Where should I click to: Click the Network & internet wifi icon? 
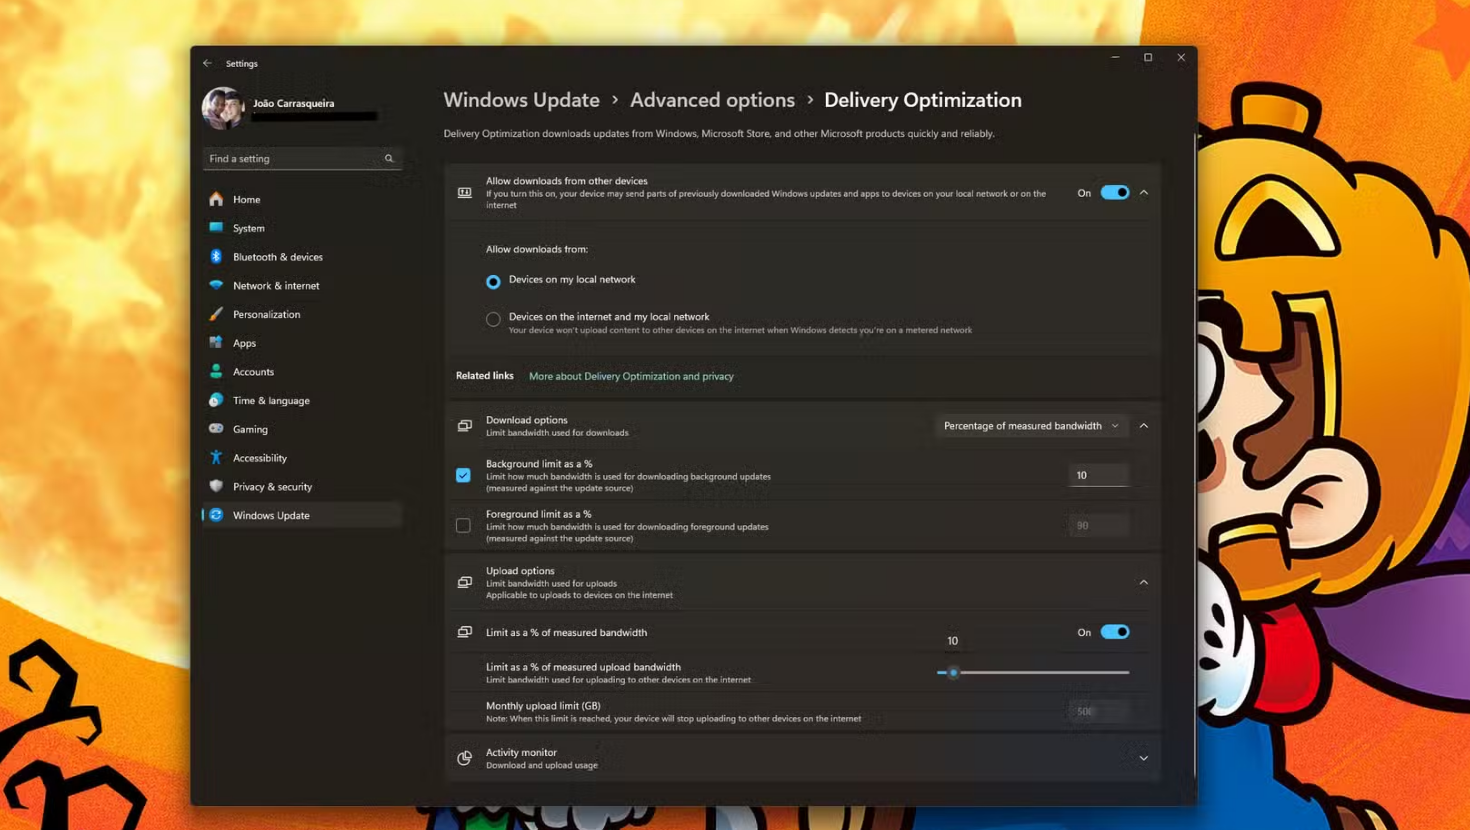(216, 285)
